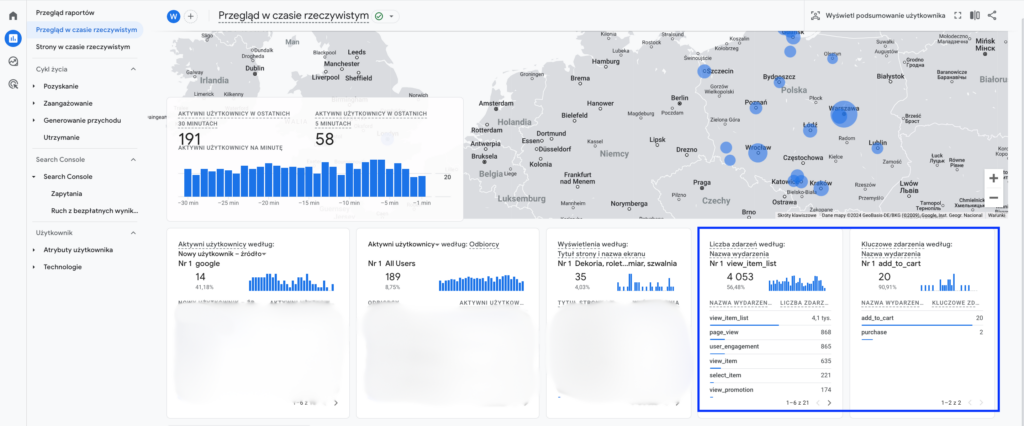Image resolution: width=1024 pixels, height=426 pixels.
Task: Click the Warszawa bubble on map
Action: click(843, 115)
